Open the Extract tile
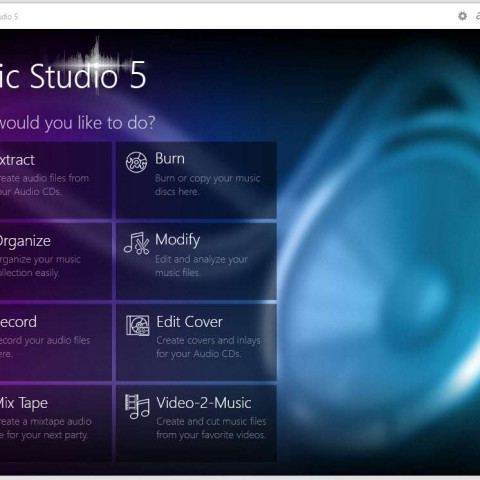 point(56,180)
